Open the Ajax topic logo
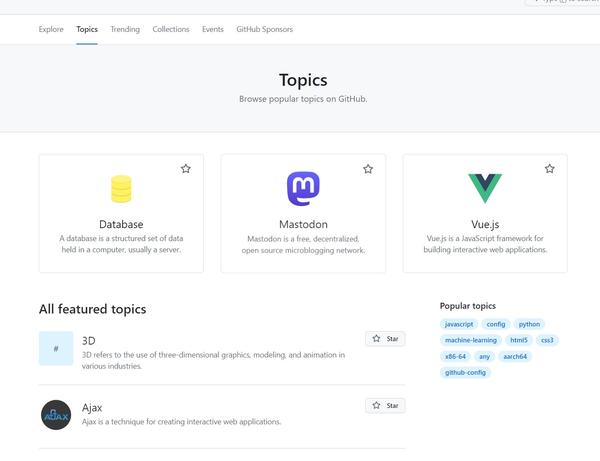The image size is (600, 461). [56, 414]
